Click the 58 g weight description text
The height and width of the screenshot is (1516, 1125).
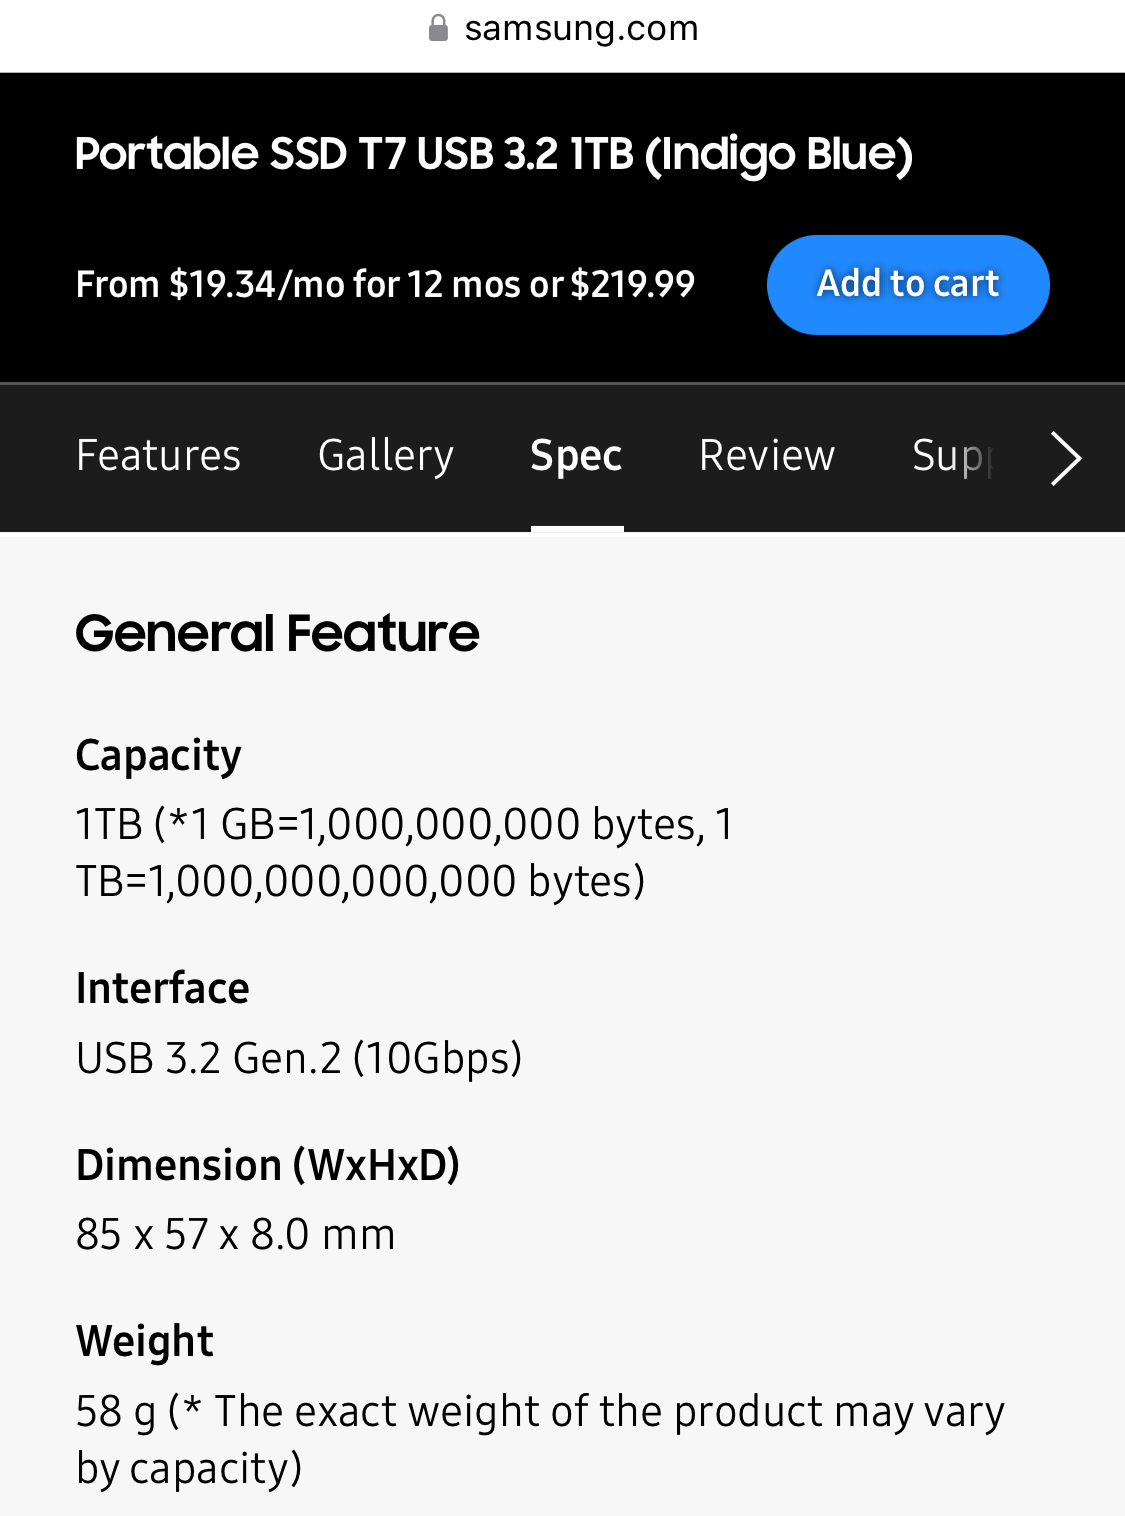pyautogui.click(x=540, y=1439)
